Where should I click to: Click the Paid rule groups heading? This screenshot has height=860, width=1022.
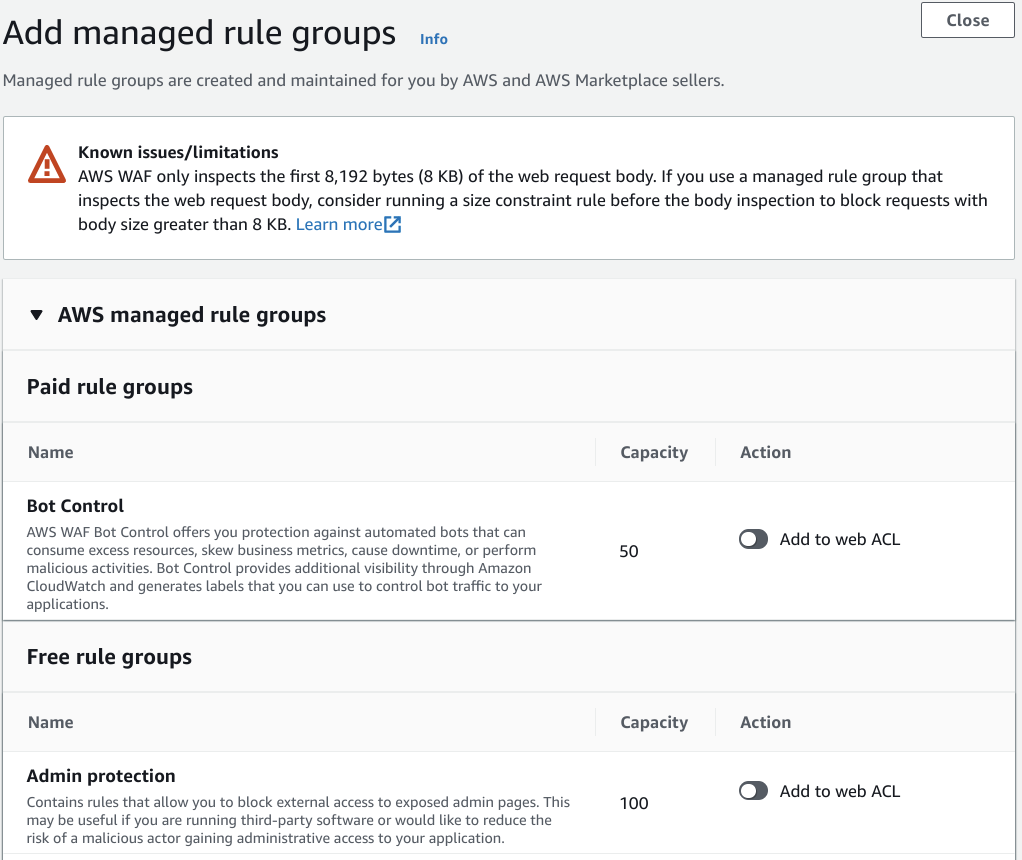click(x=110, y=387)
